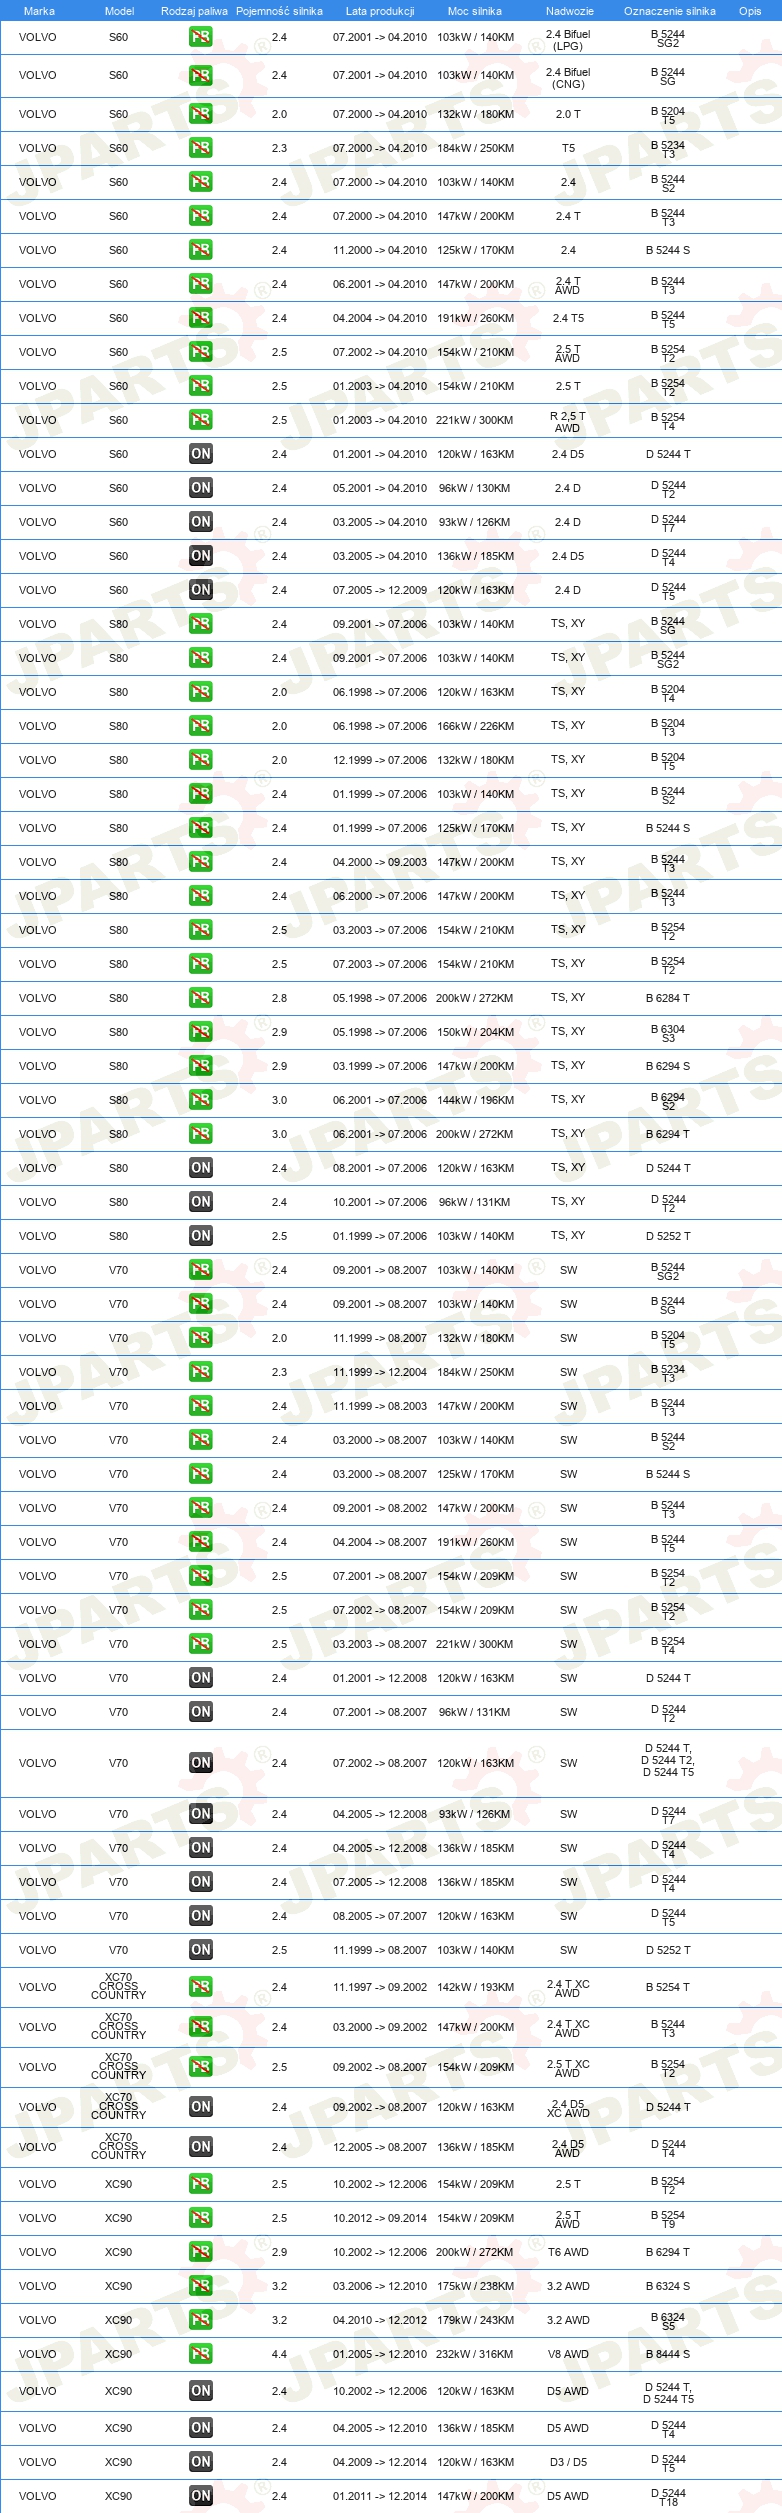Click body text R 2,5 T AWD
The image size is (782, 2513).
coord(568,422)
